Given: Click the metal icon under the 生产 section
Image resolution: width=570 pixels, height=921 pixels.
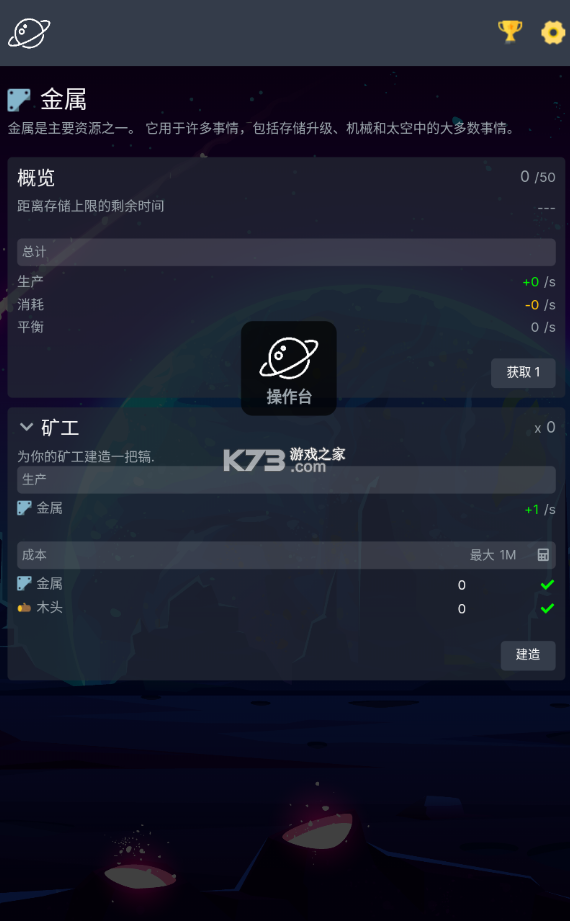Looking at the screenshot, I should point(24,508).
